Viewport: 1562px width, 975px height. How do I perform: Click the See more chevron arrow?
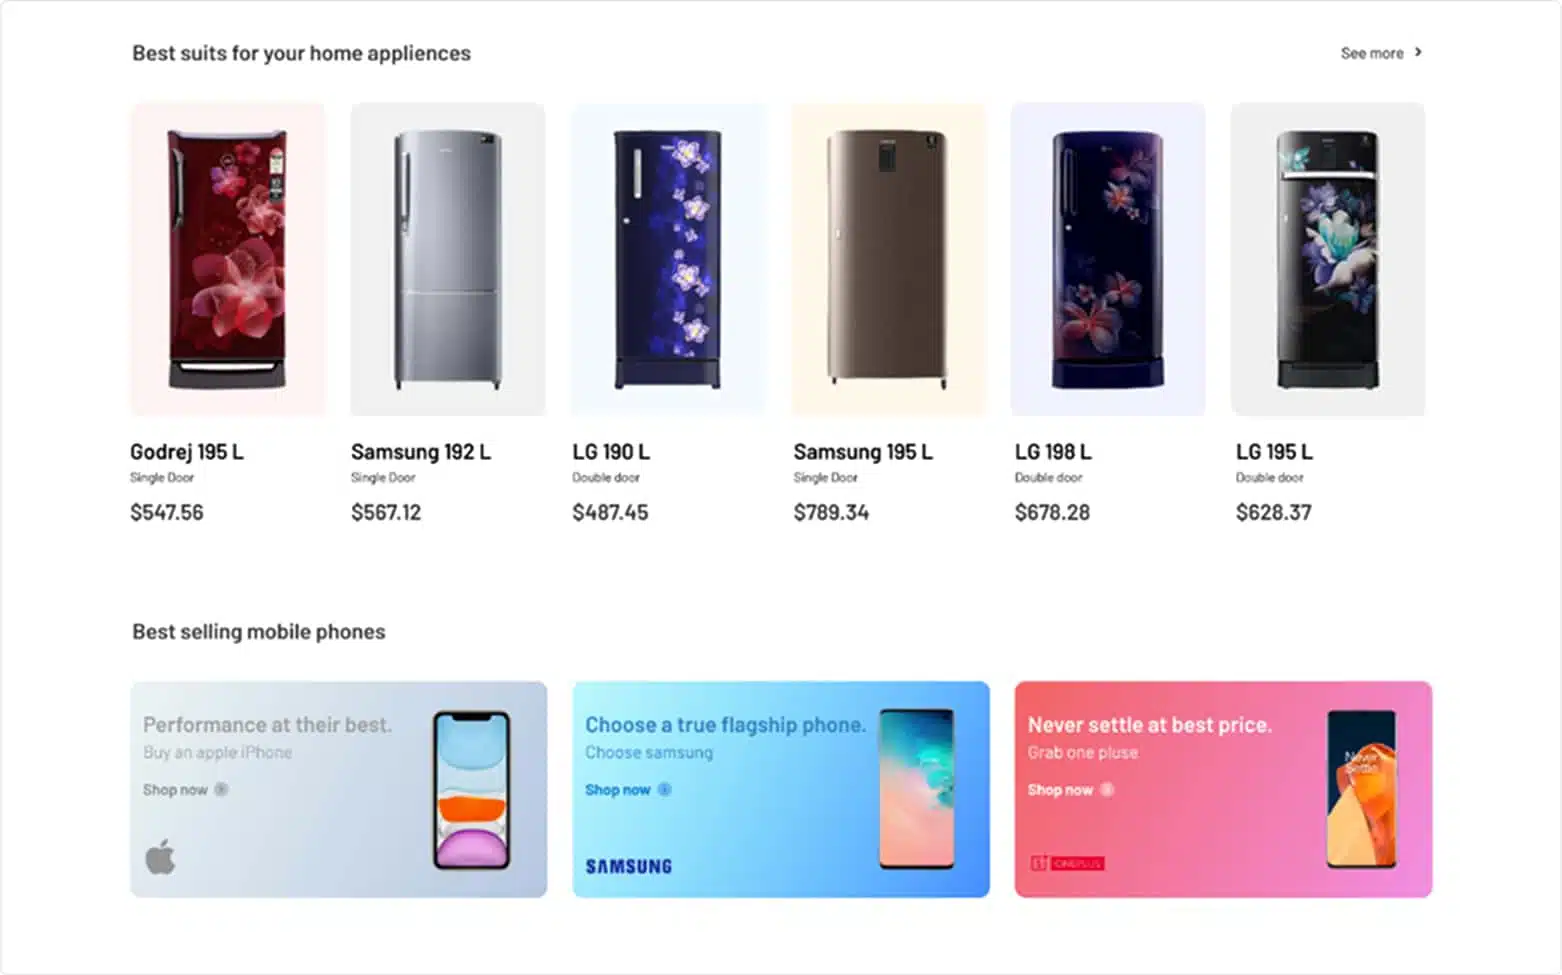[1418, 52]
